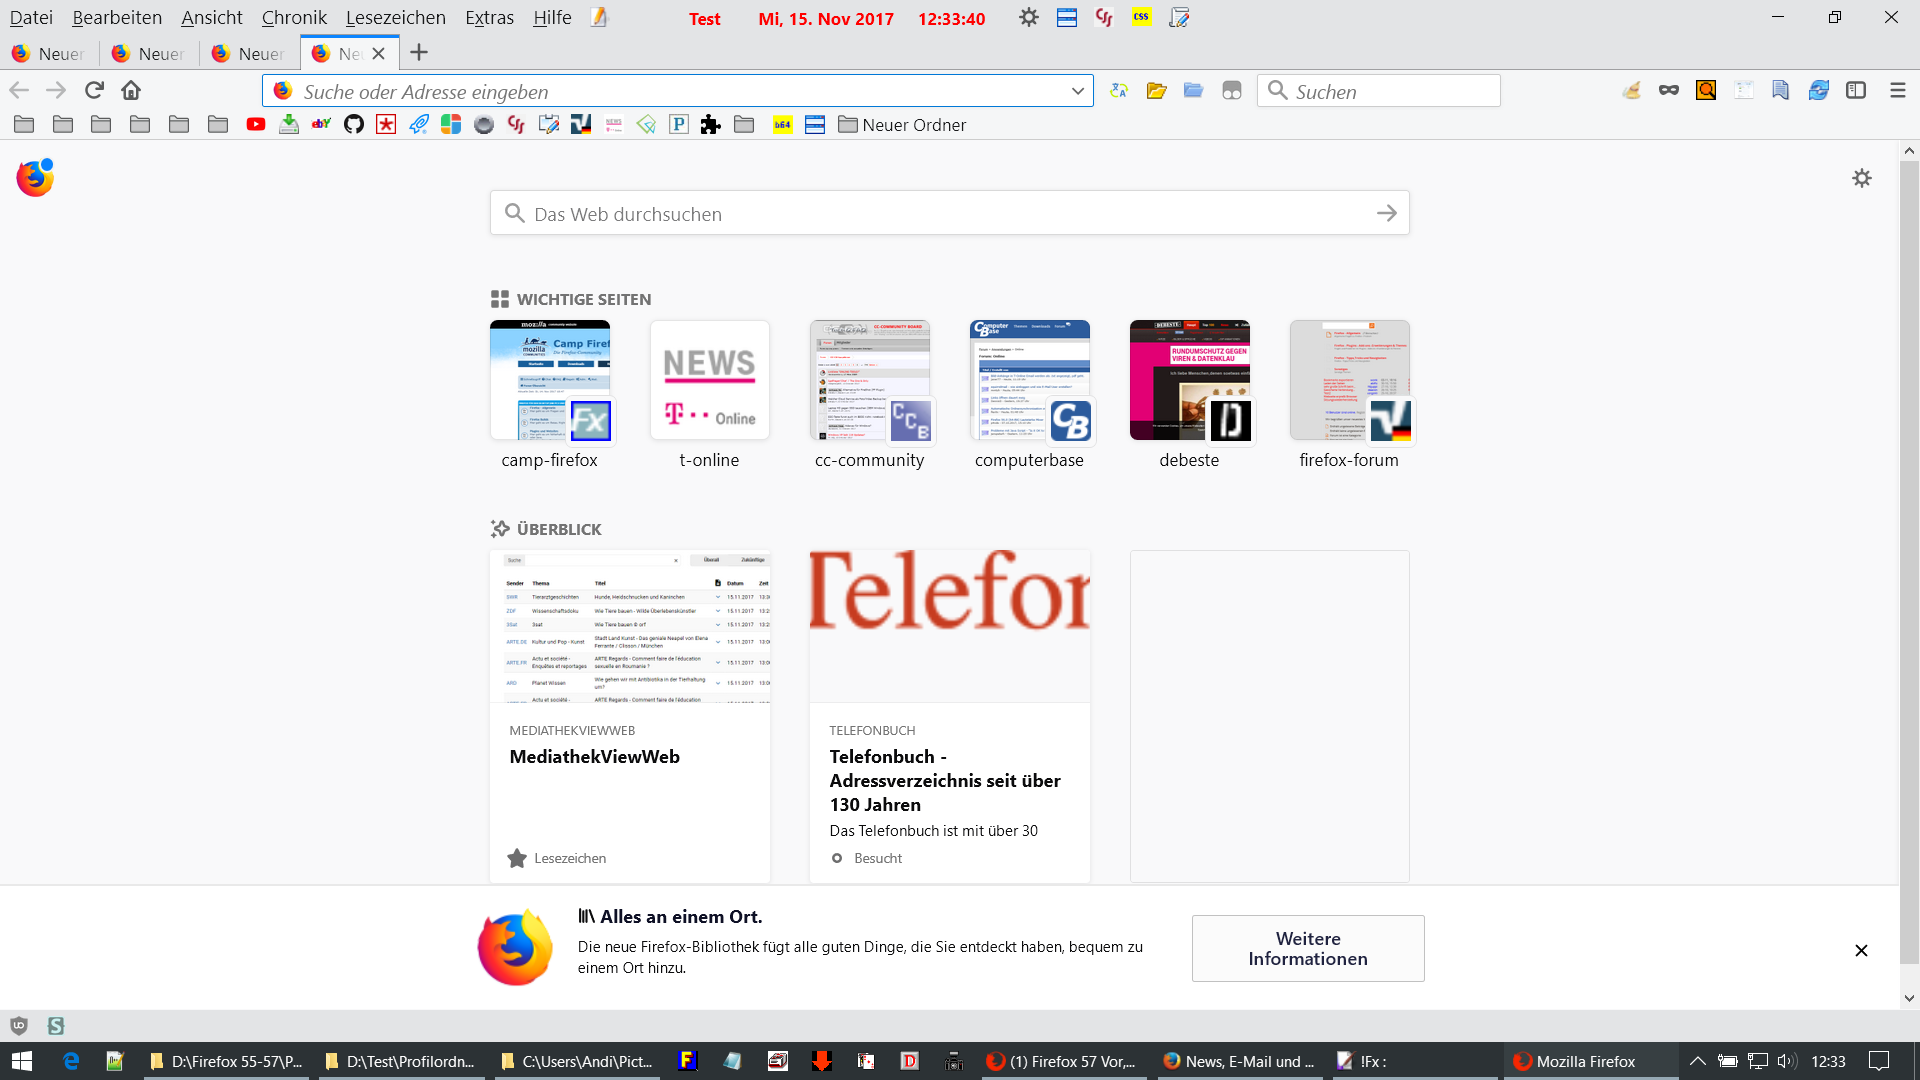The height and width of the screenshot is (1080, 1920).
Task: Open new tab page settings gear
Action: pyautogui.click(x=1861, y=178)
